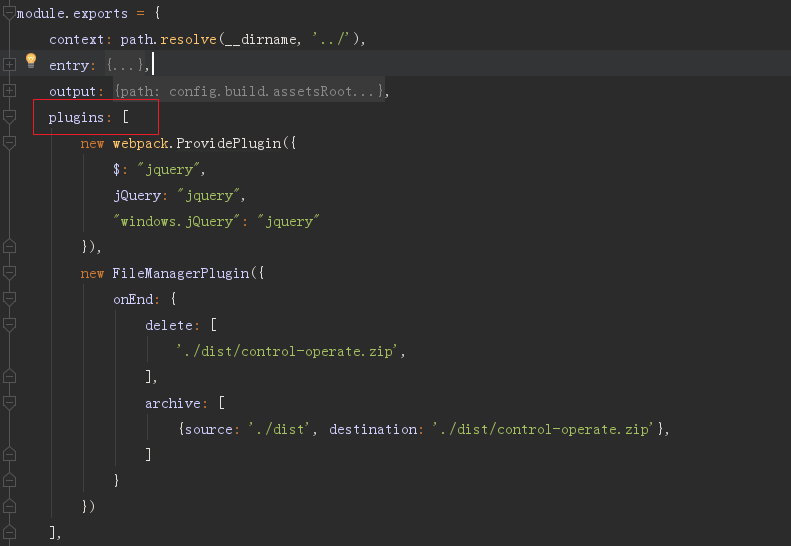Click the resolve method call
The width and height of the screenshot is (791, 546).
click(188, 39)
